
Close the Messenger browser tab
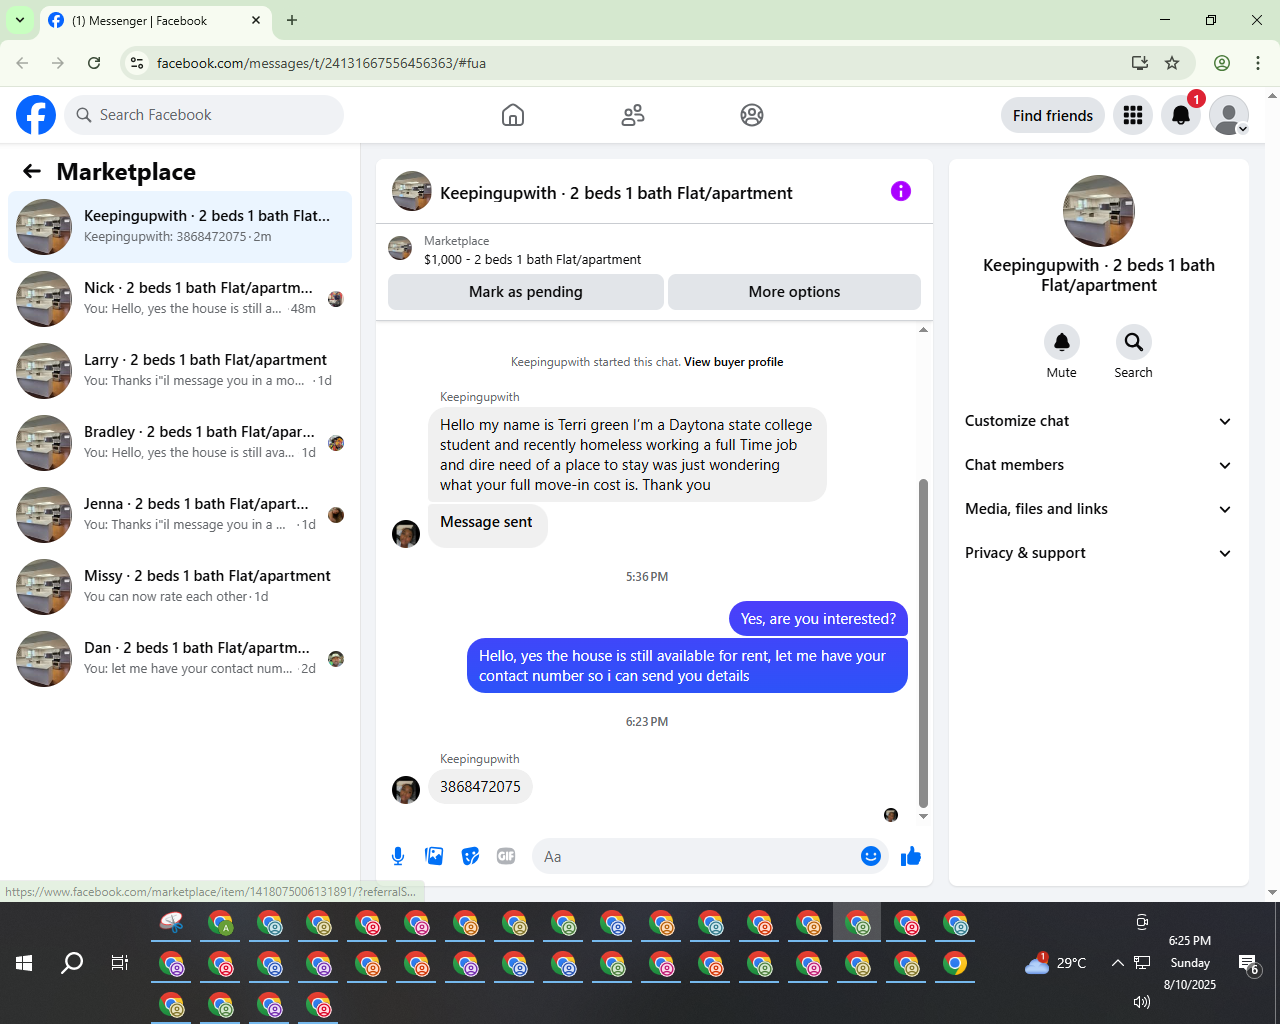pyautogui.click(x=256, y=20)
